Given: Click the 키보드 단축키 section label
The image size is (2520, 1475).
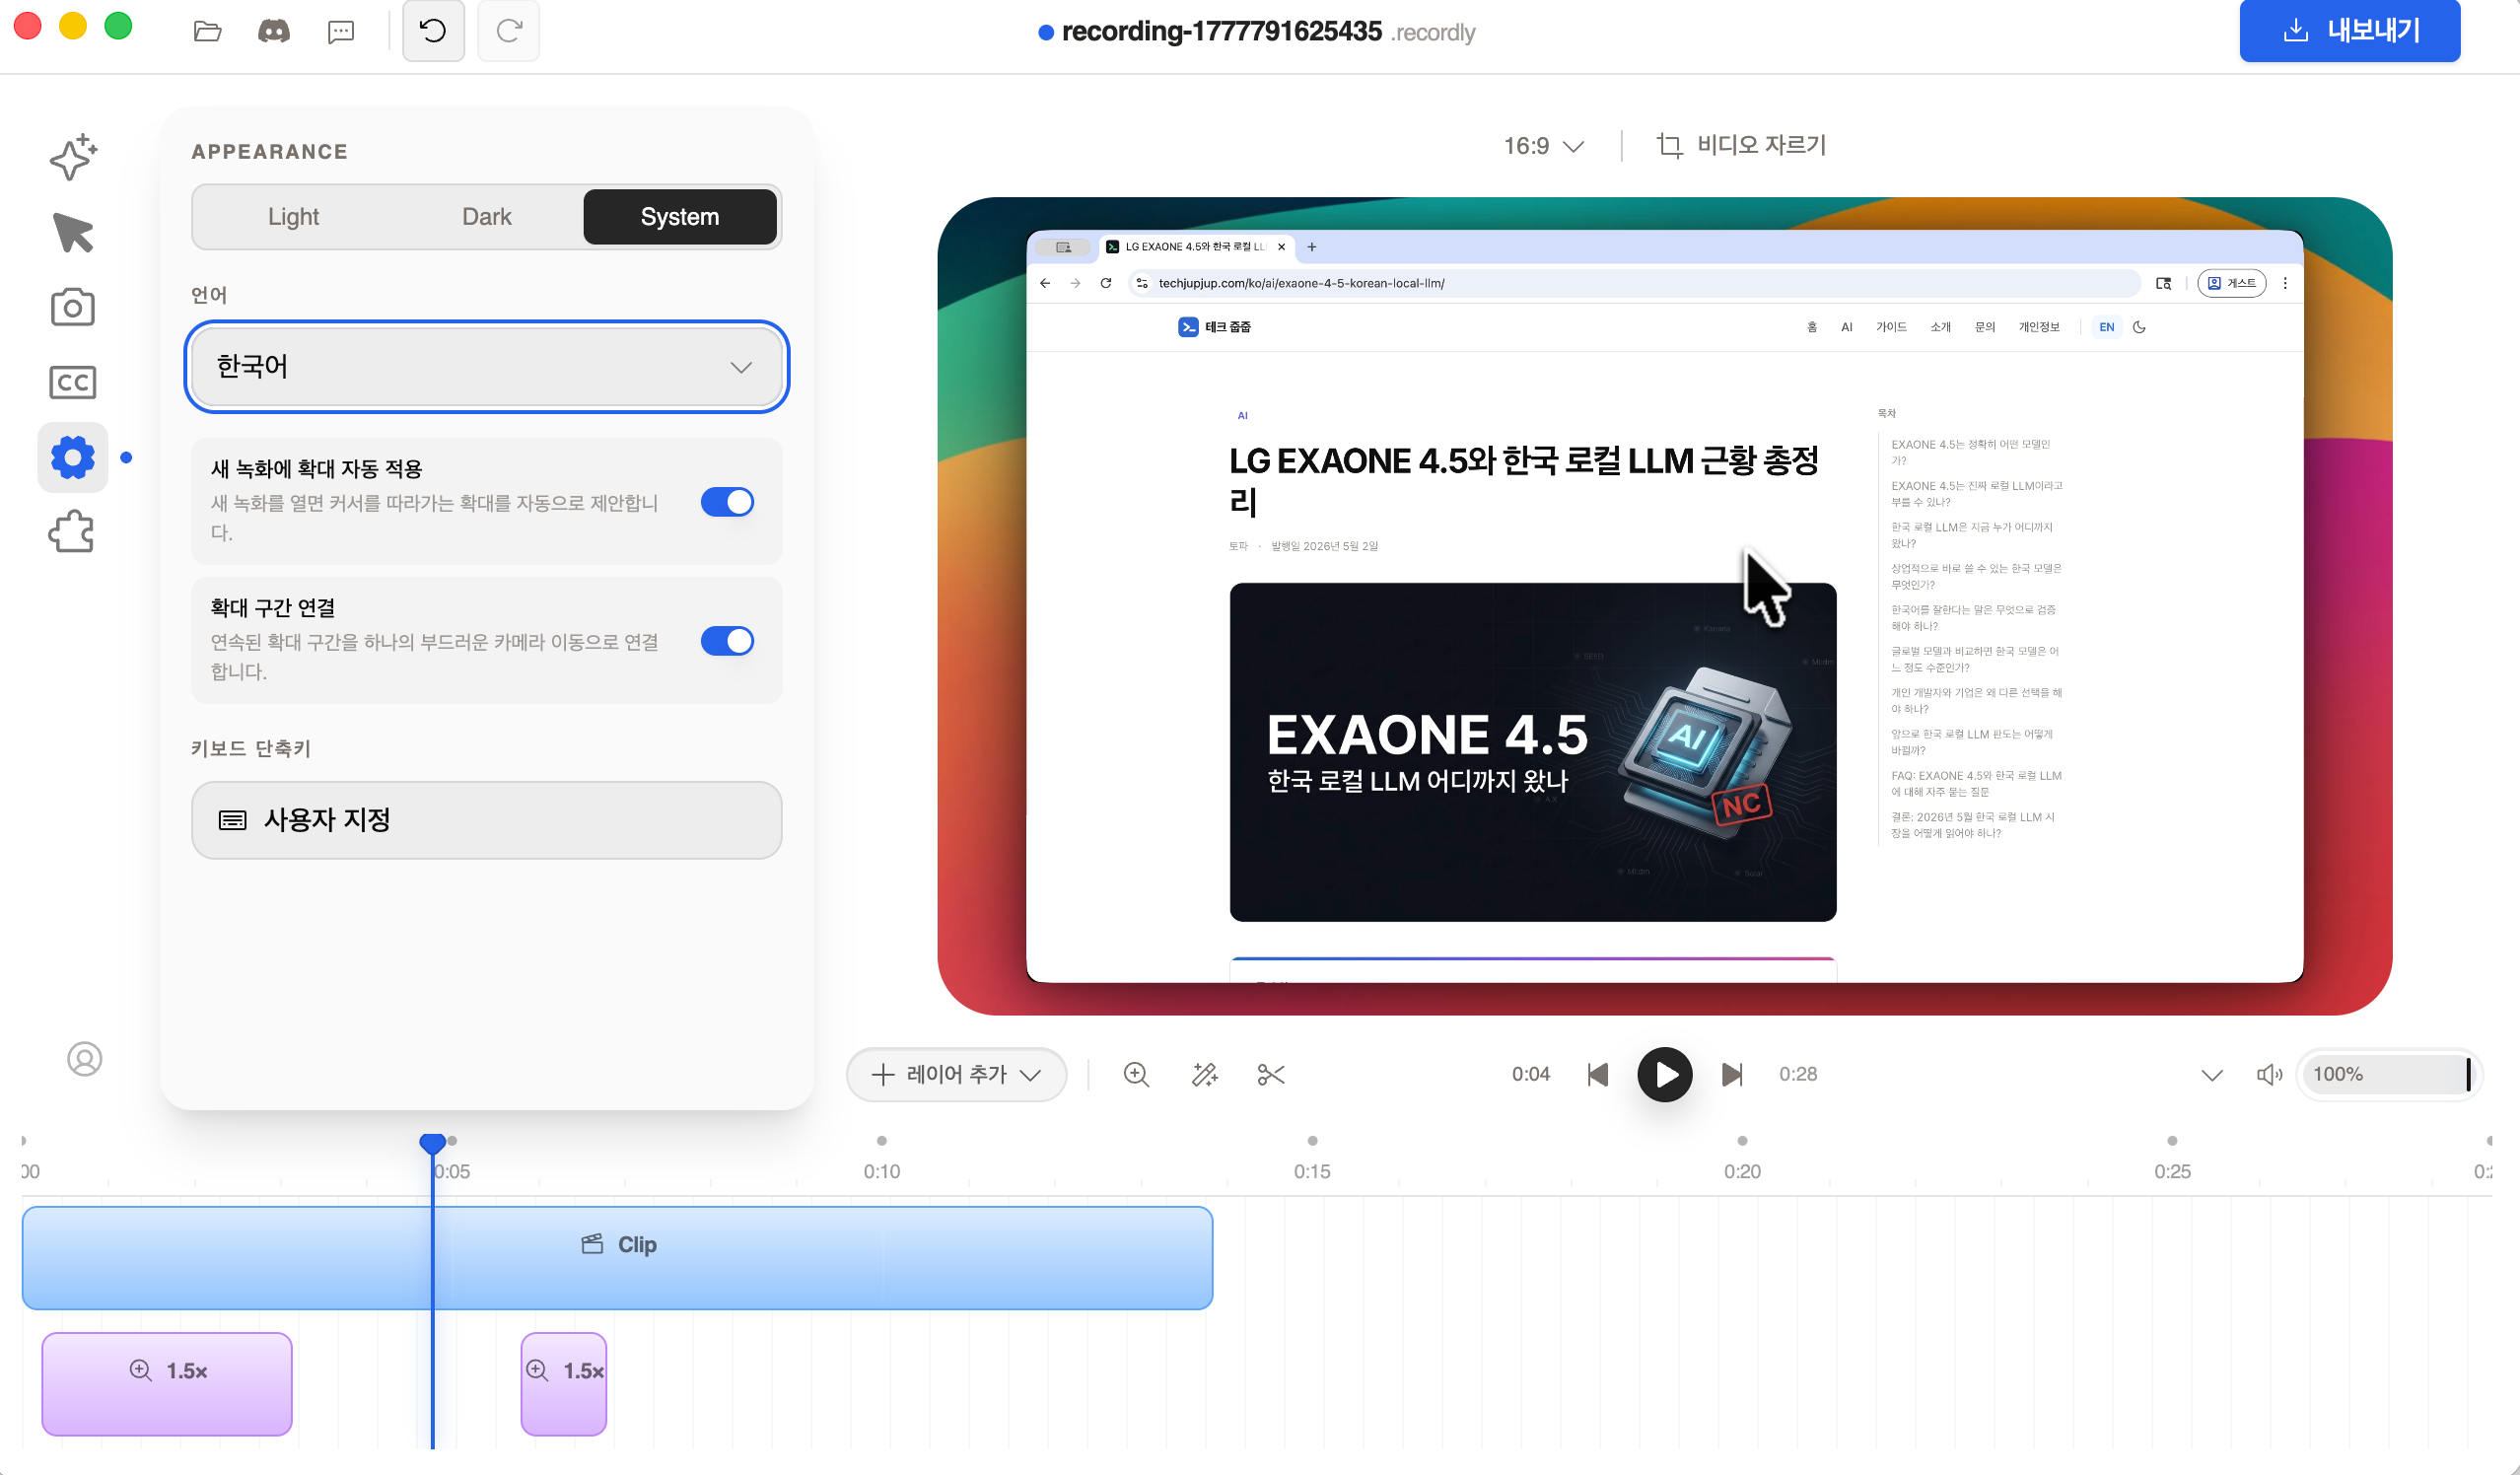Looking at the screenshot, I should pos(251,748).
